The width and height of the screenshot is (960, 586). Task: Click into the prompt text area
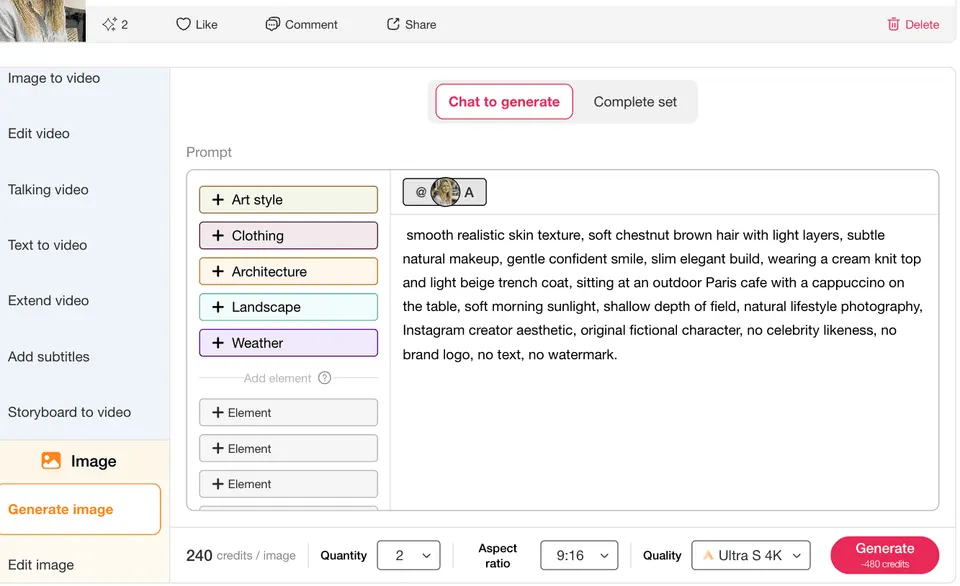click(664, 361)
